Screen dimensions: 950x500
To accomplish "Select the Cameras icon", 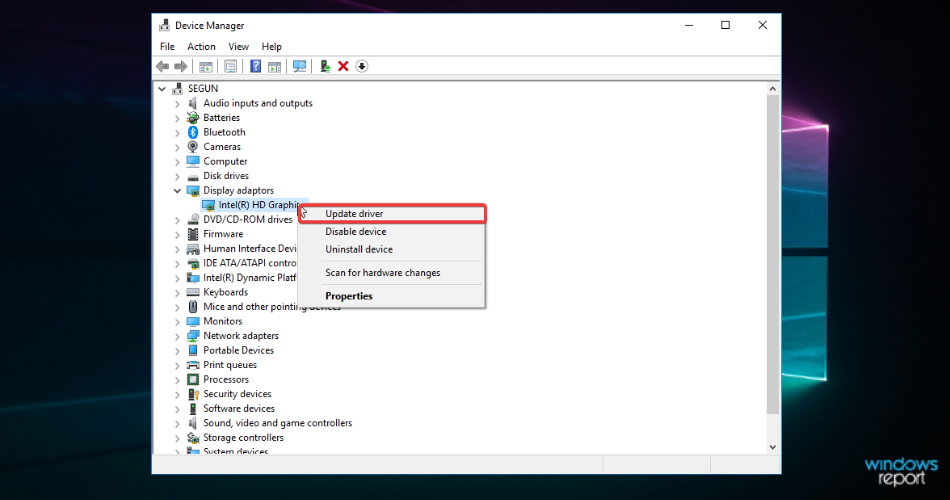I will (x=193, y=147).
